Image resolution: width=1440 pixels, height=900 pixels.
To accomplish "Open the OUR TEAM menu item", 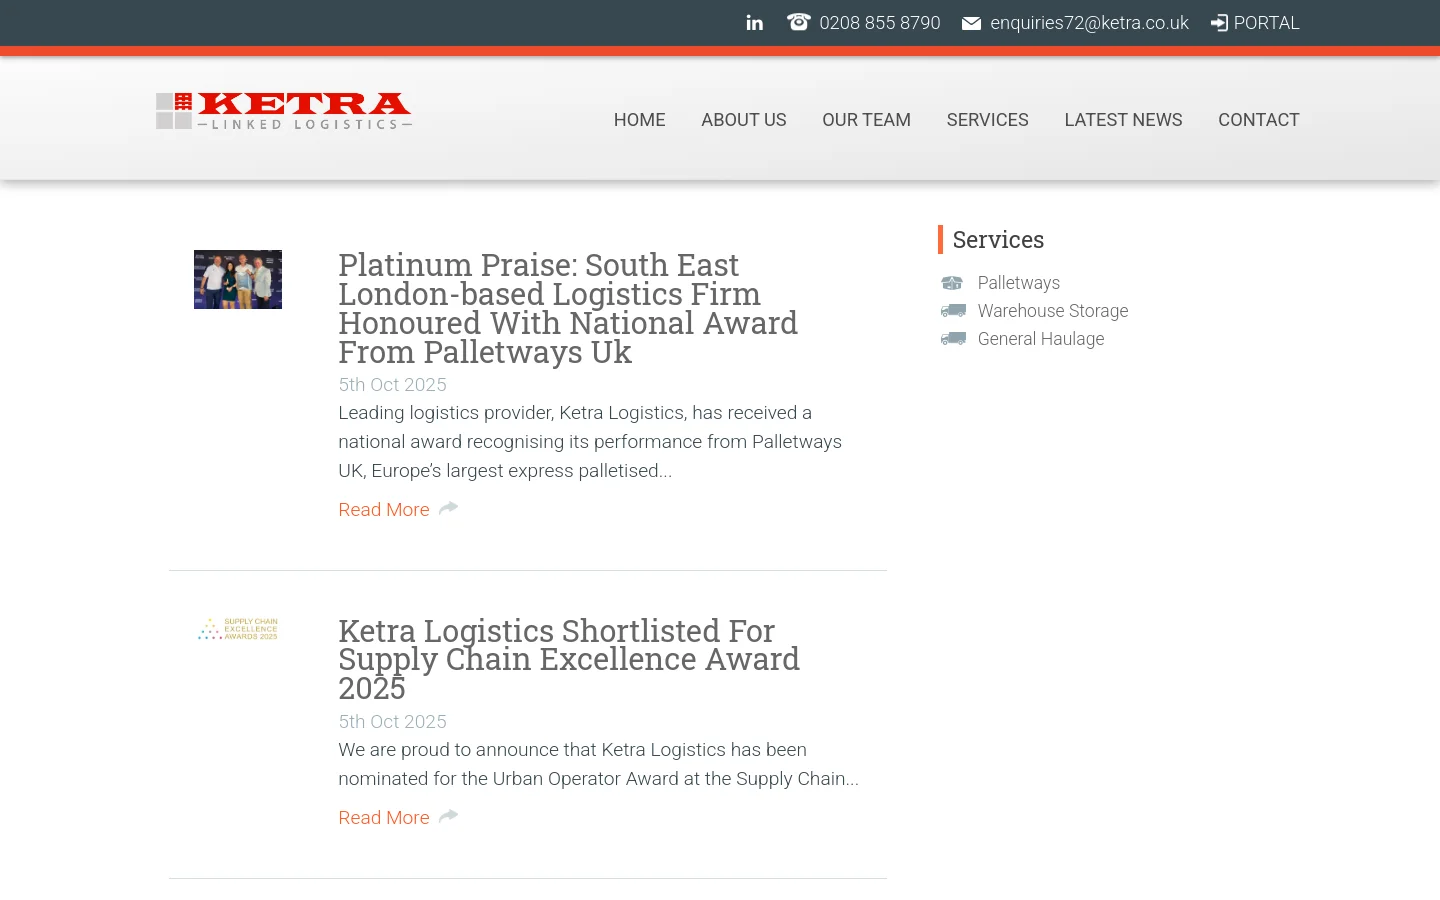I will tap(866, 120).
